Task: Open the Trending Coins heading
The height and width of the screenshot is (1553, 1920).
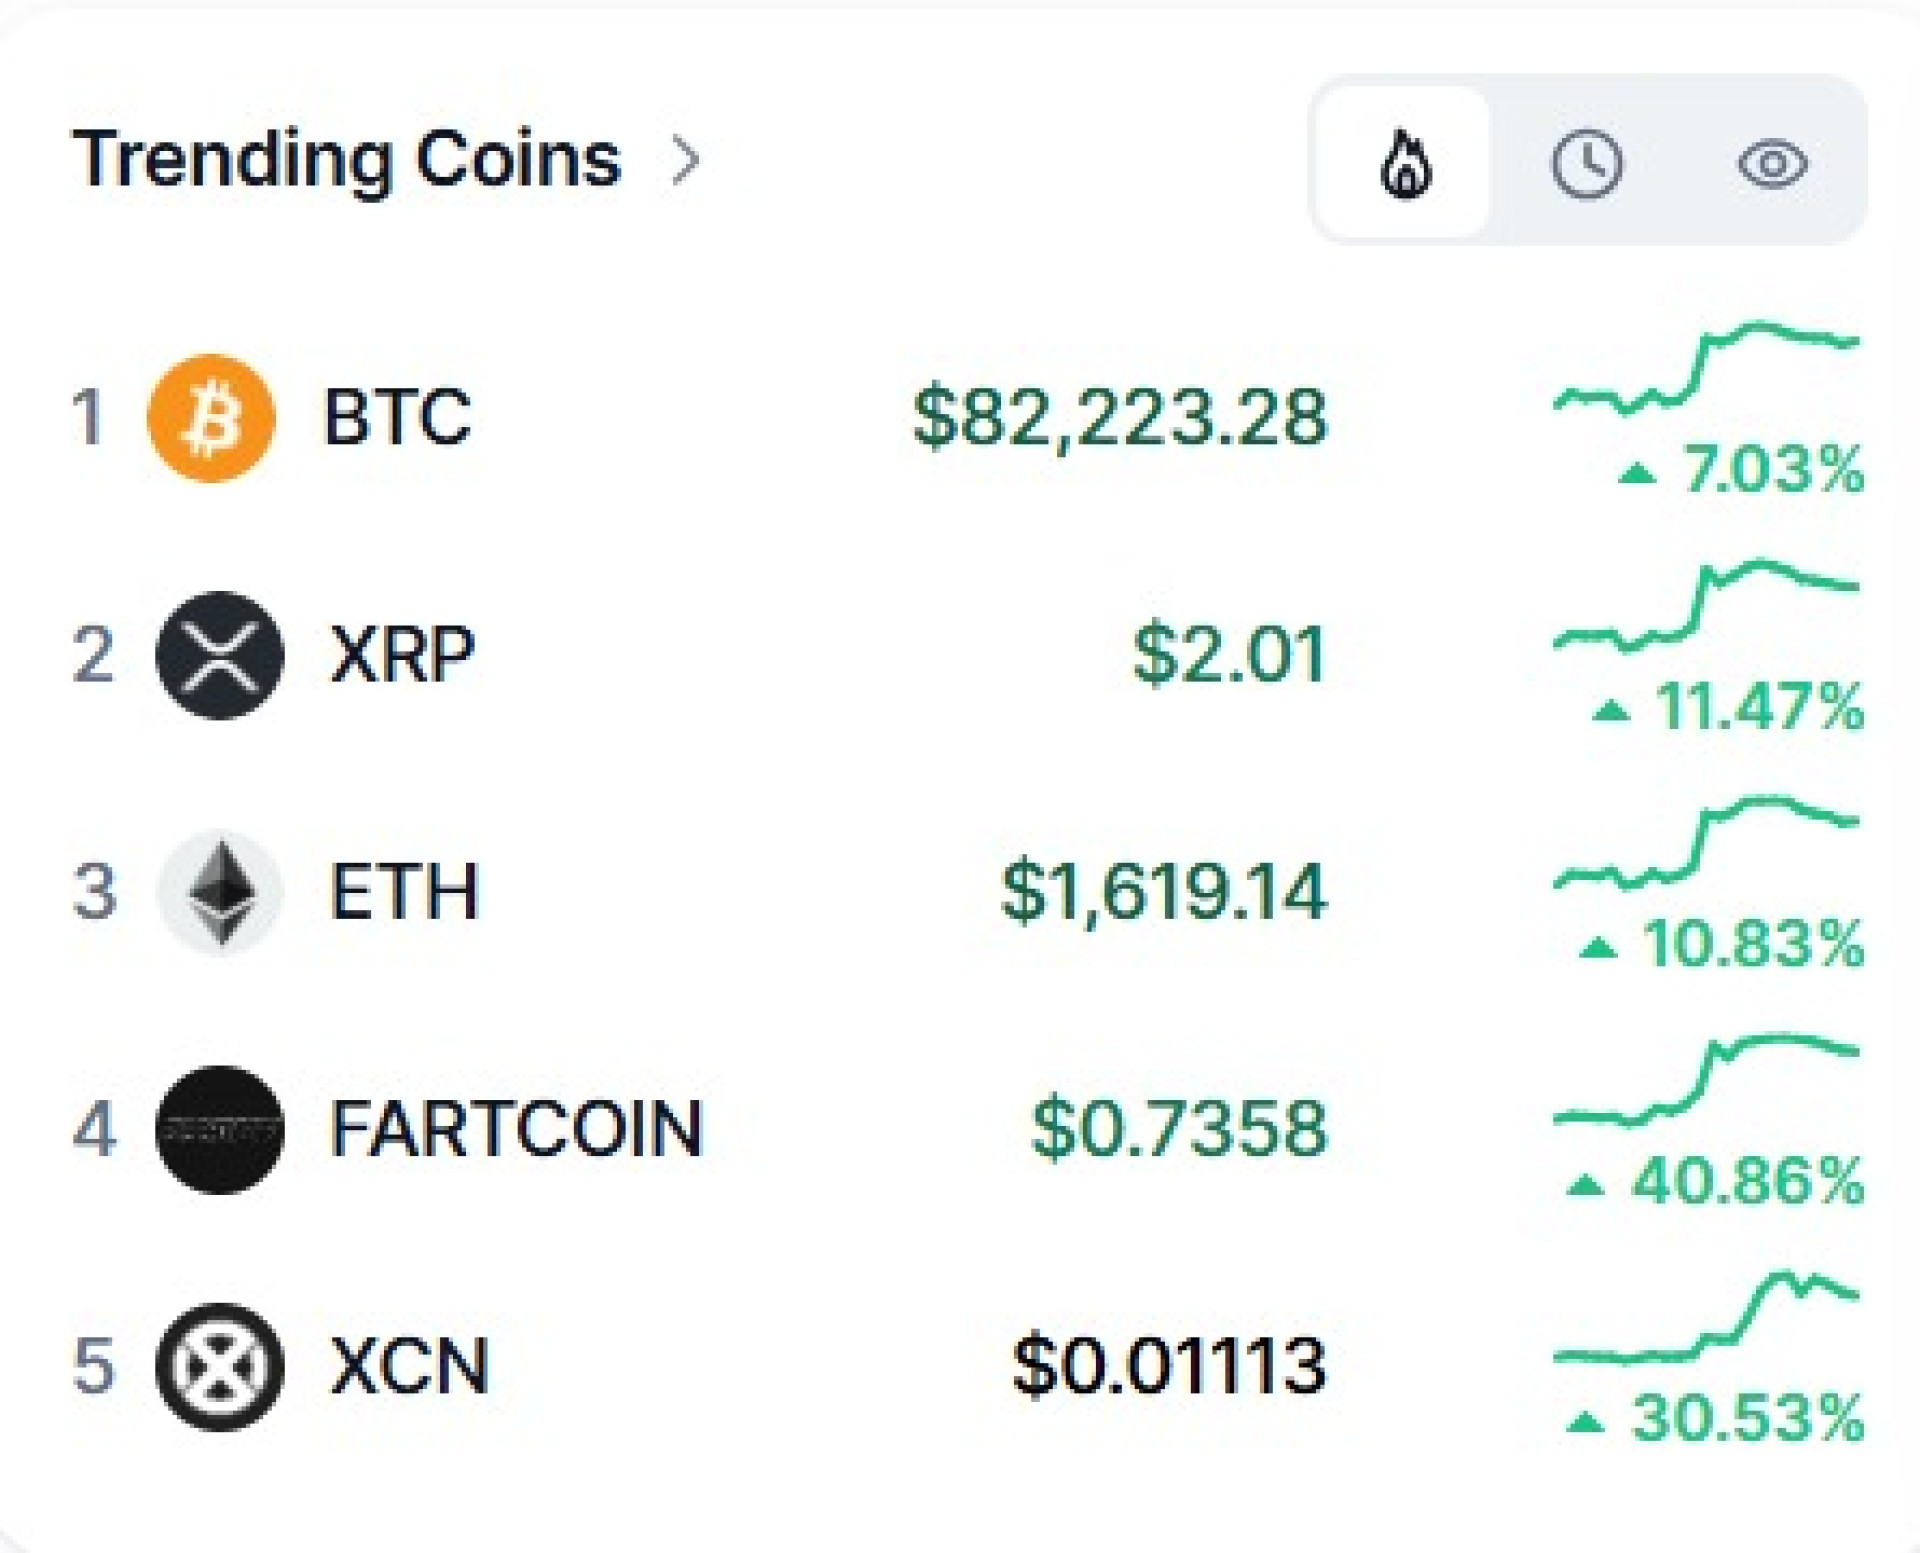Action: pyautogui.click(x=347, y=159)
